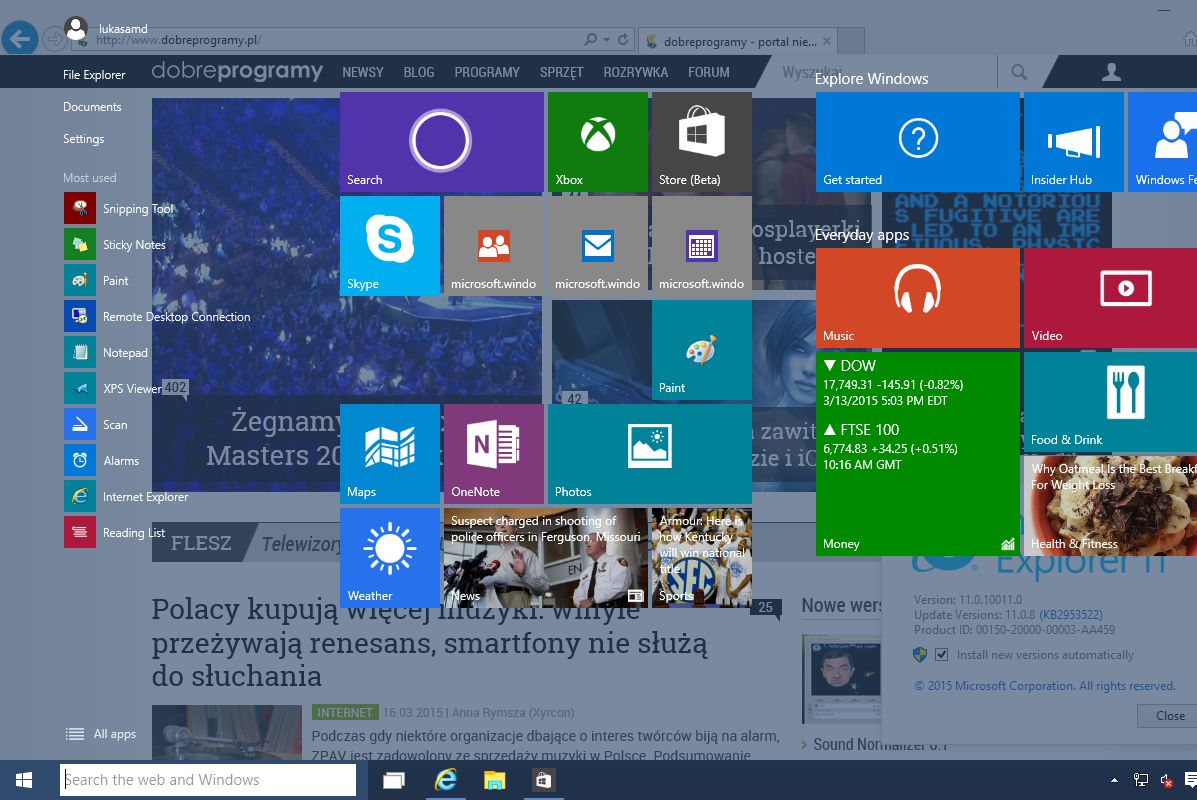The width and height of the screenshot is (1197, 800).
Task: Open Remote Desktop Connection
Action: [158, 316]
